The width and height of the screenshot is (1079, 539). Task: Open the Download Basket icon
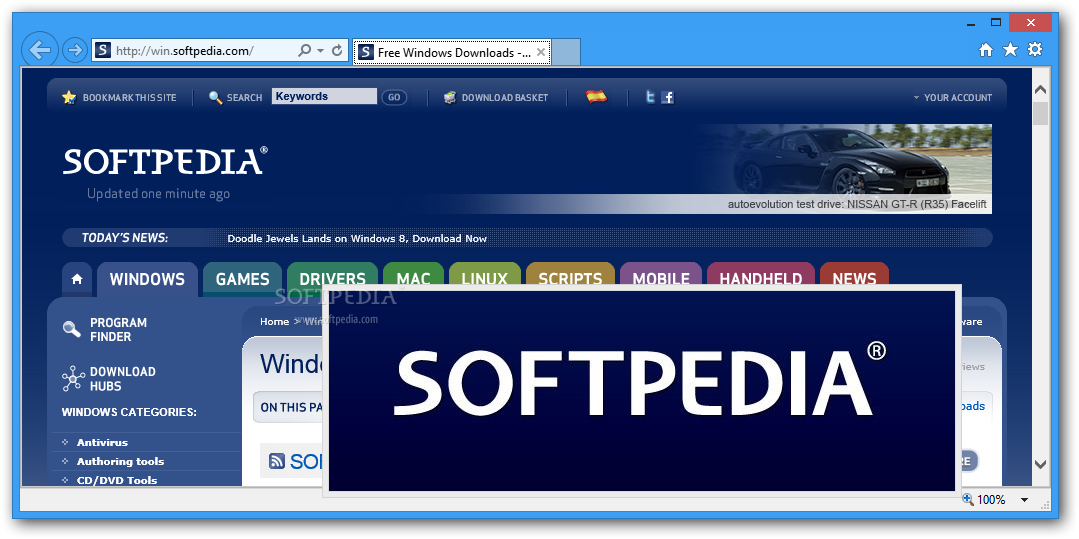point(450,97)
